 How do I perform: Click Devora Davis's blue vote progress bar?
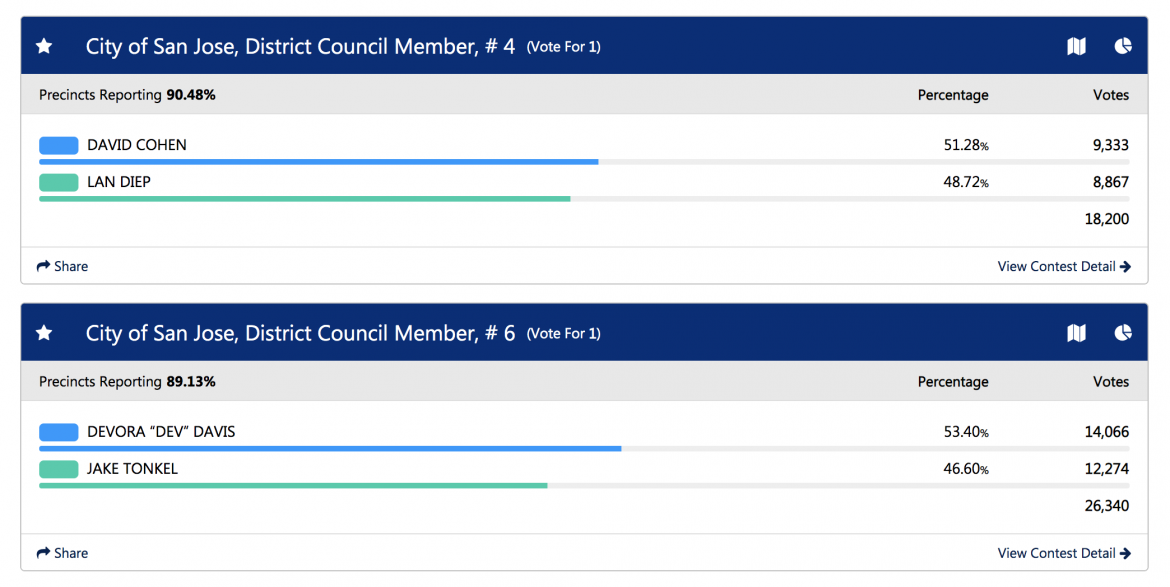[x=330, y=449]
